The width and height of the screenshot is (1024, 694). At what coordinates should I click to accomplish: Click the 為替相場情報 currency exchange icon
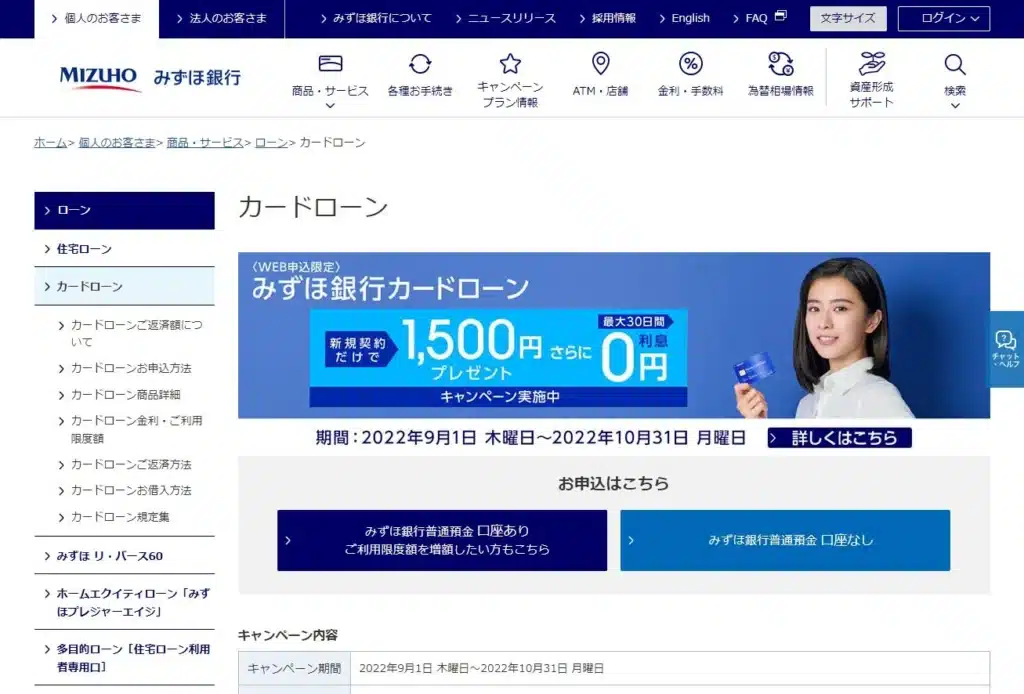[780, 64]
